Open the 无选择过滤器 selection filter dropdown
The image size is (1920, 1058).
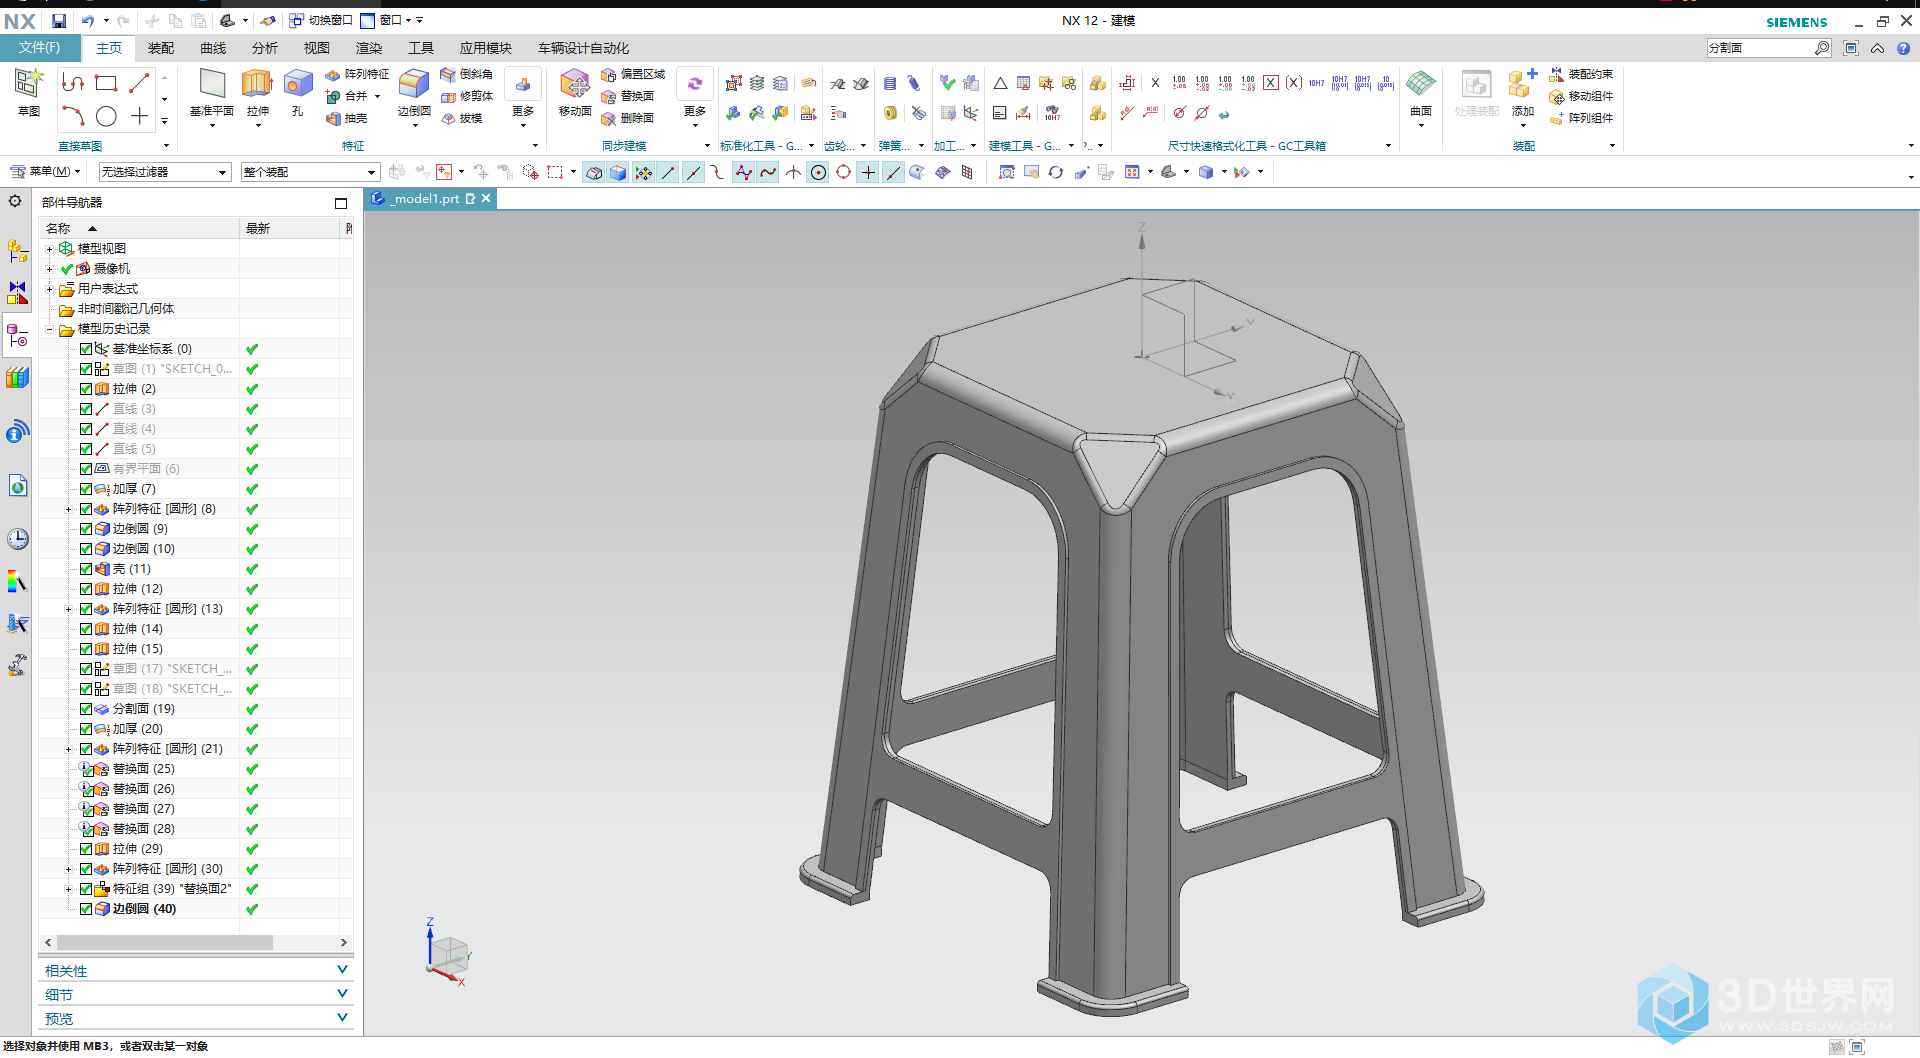pyautogui.click(x=165, y=172)
